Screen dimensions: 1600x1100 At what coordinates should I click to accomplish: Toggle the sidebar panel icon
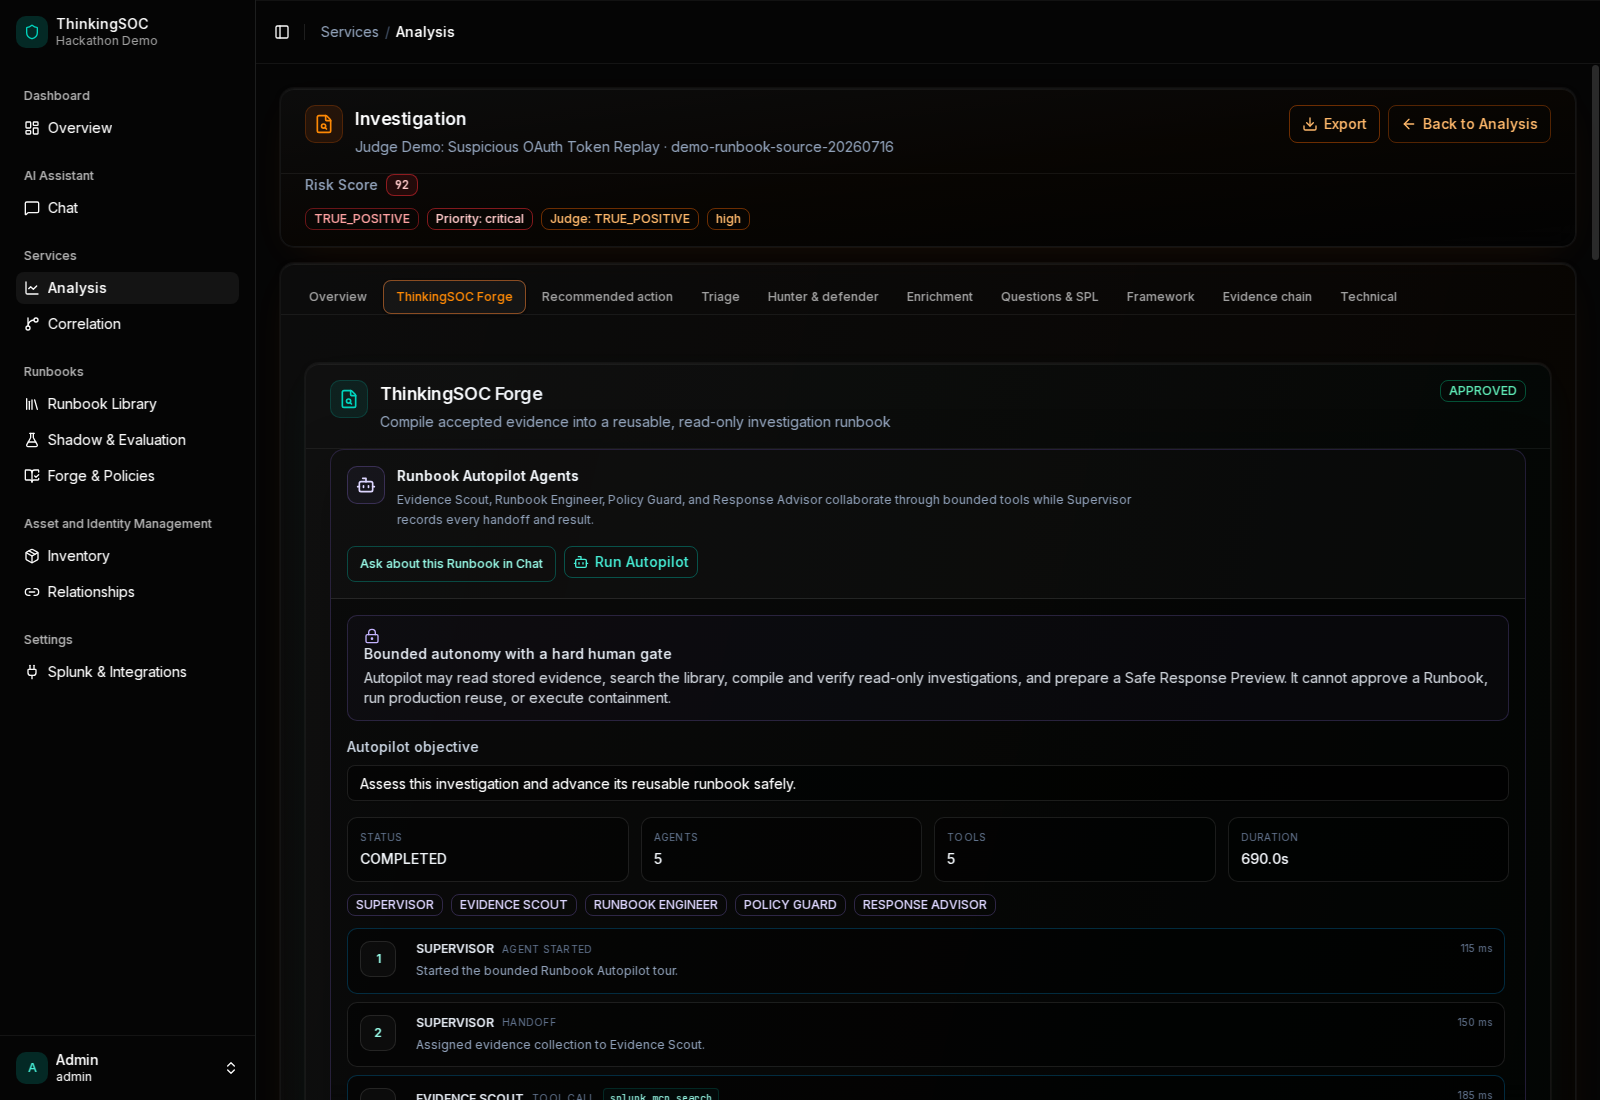tap(282, 32)
